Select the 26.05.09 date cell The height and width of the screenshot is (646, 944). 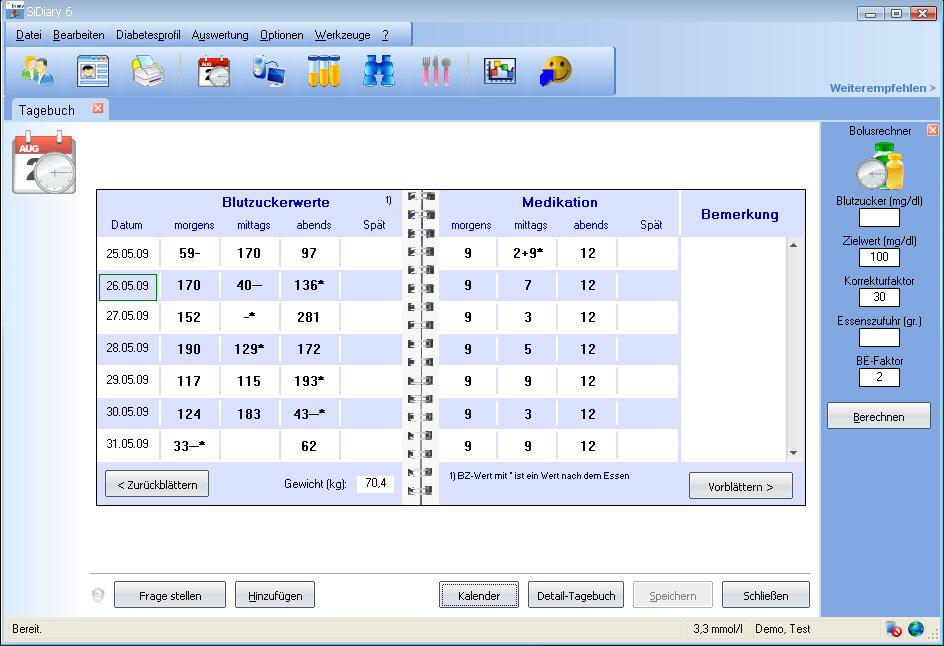127,286
